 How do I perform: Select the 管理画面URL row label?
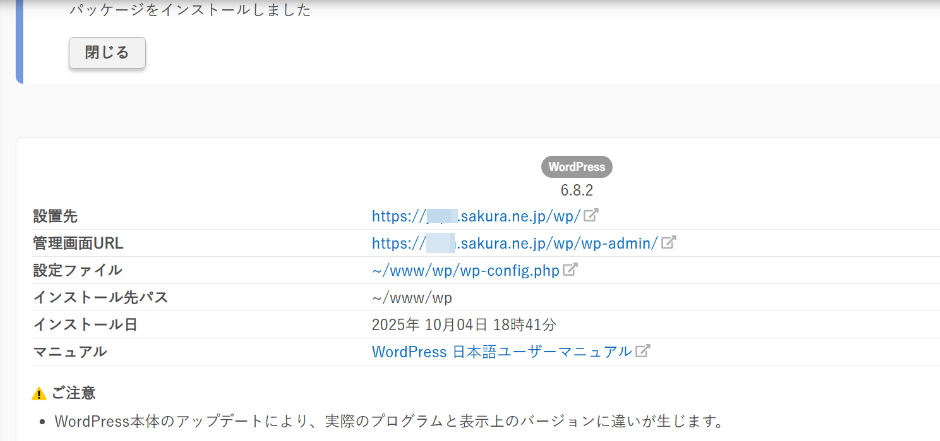(x=78, y=243)
